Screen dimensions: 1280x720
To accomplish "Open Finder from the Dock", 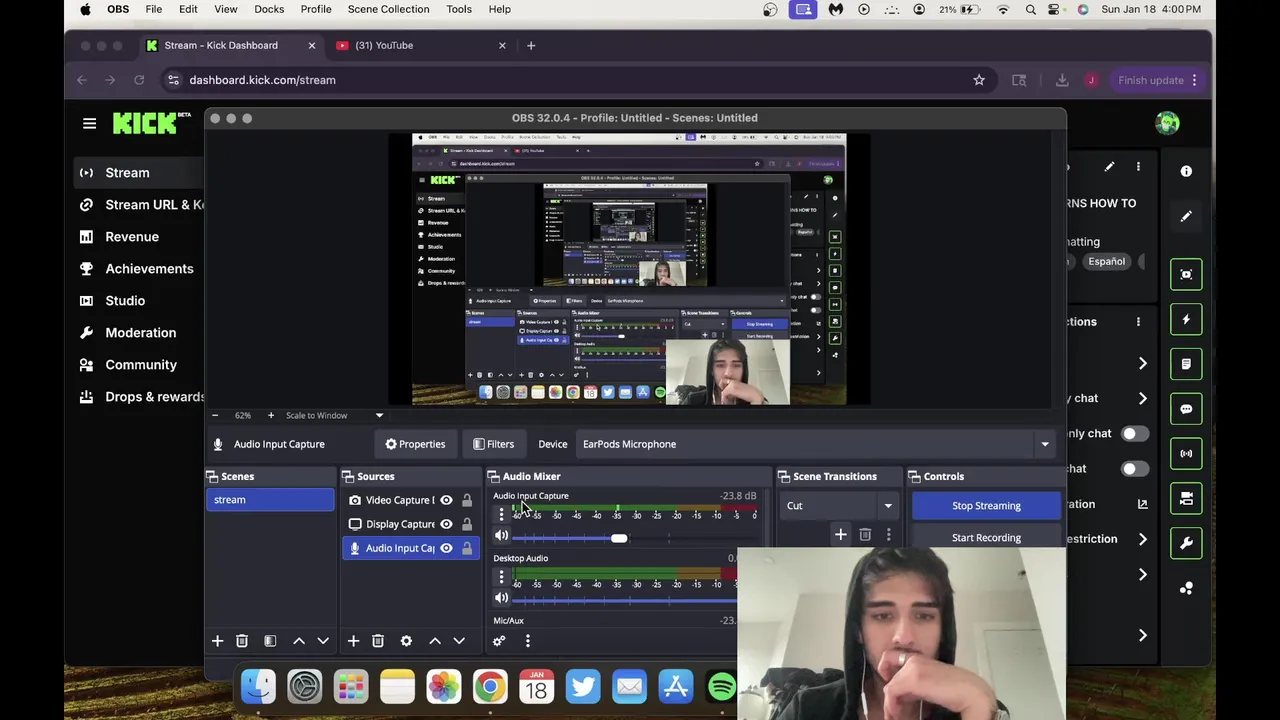I will pyautogui.click(x=258, y=686).
